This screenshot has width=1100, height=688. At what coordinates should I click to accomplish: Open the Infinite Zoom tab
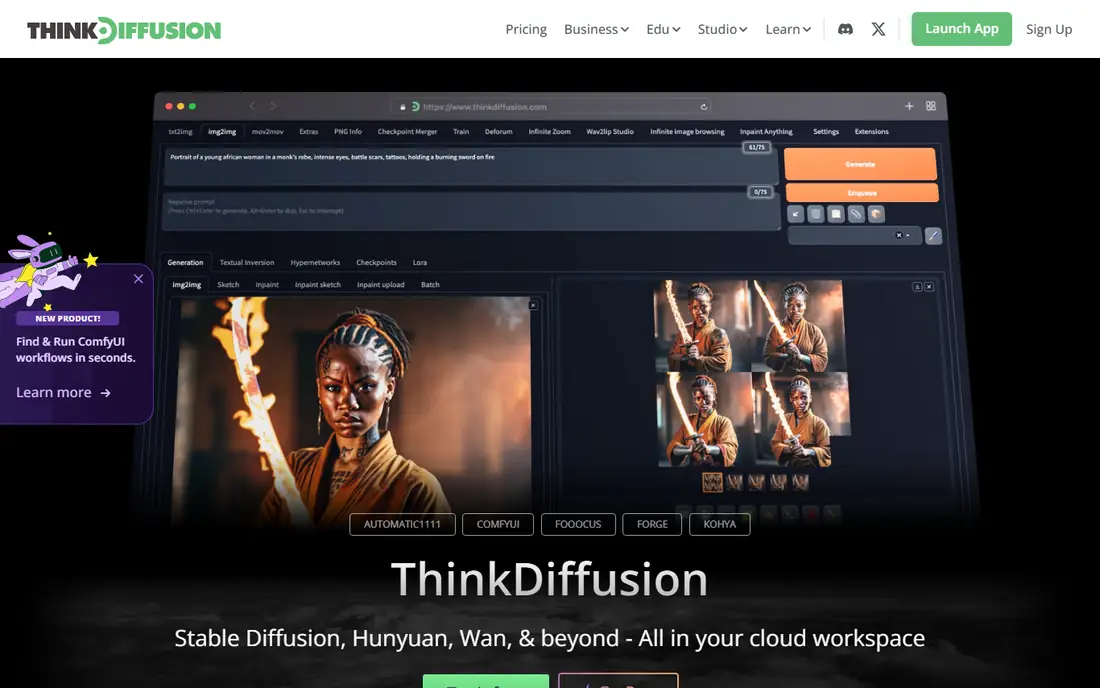click(x=549, y=131)
